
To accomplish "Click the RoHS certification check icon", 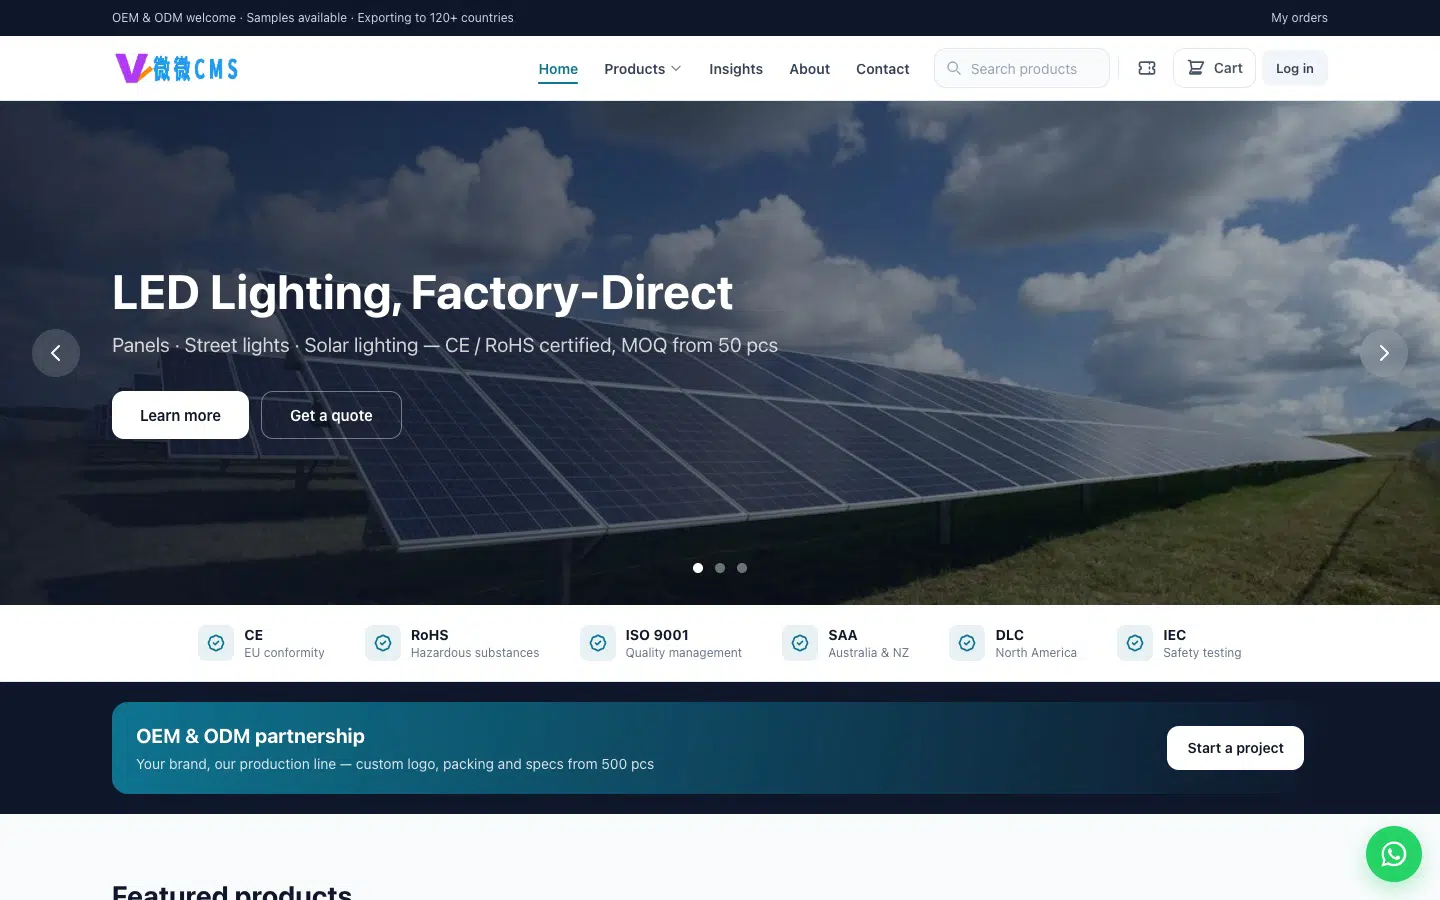I will coord(383,643).
